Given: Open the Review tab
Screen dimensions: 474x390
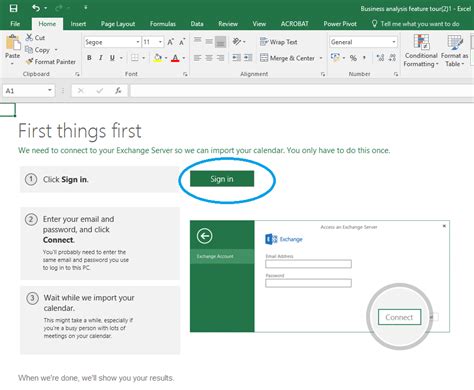Looking at the screenshot, I should (228, 24).
